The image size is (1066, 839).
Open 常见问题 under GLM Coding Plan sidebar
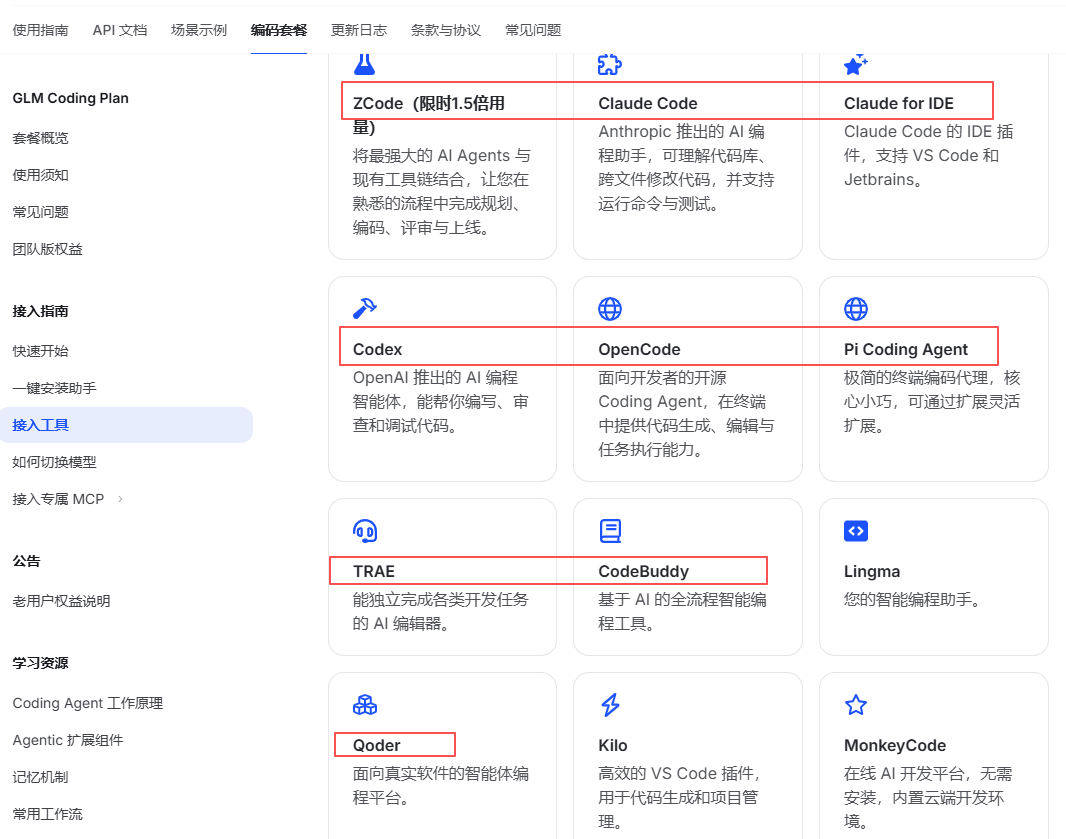click(41, 212)
